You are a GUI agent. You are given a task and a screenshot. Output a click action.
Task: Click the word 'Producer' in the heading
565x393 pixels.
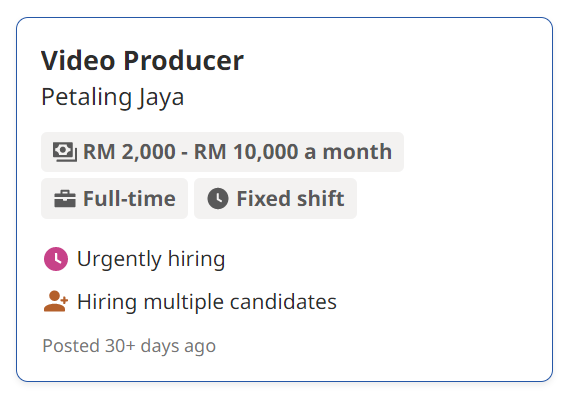pyautogui.click(x=183, y=61)
